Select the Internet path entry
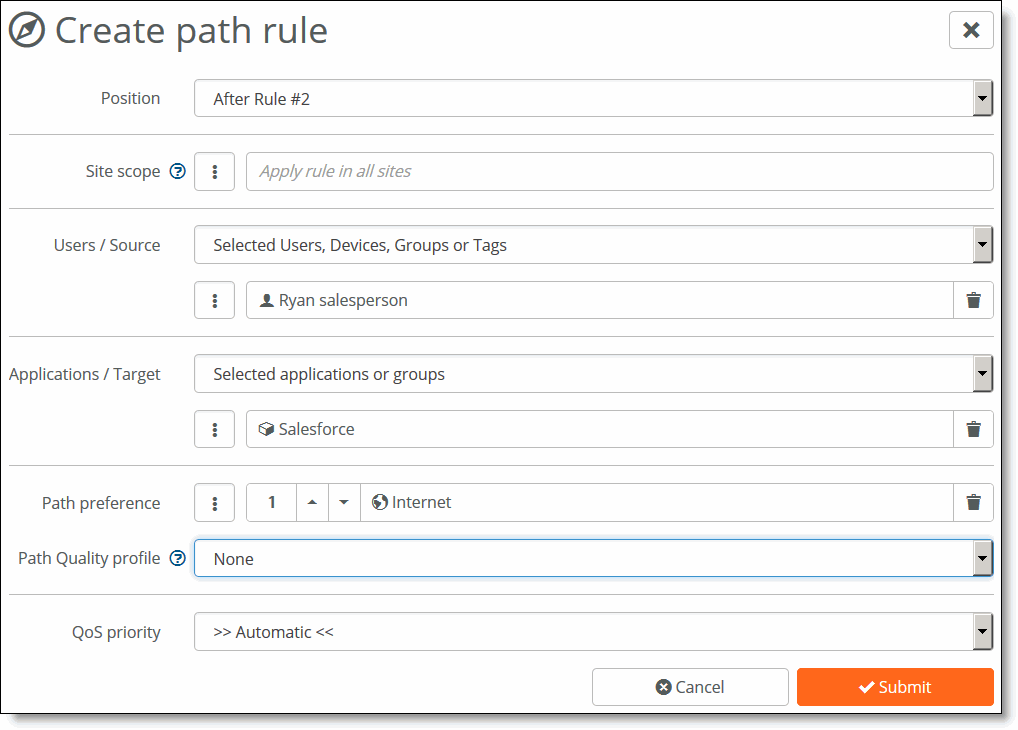1018x730 pixels. pyautogui.click(x=656, y=503)
